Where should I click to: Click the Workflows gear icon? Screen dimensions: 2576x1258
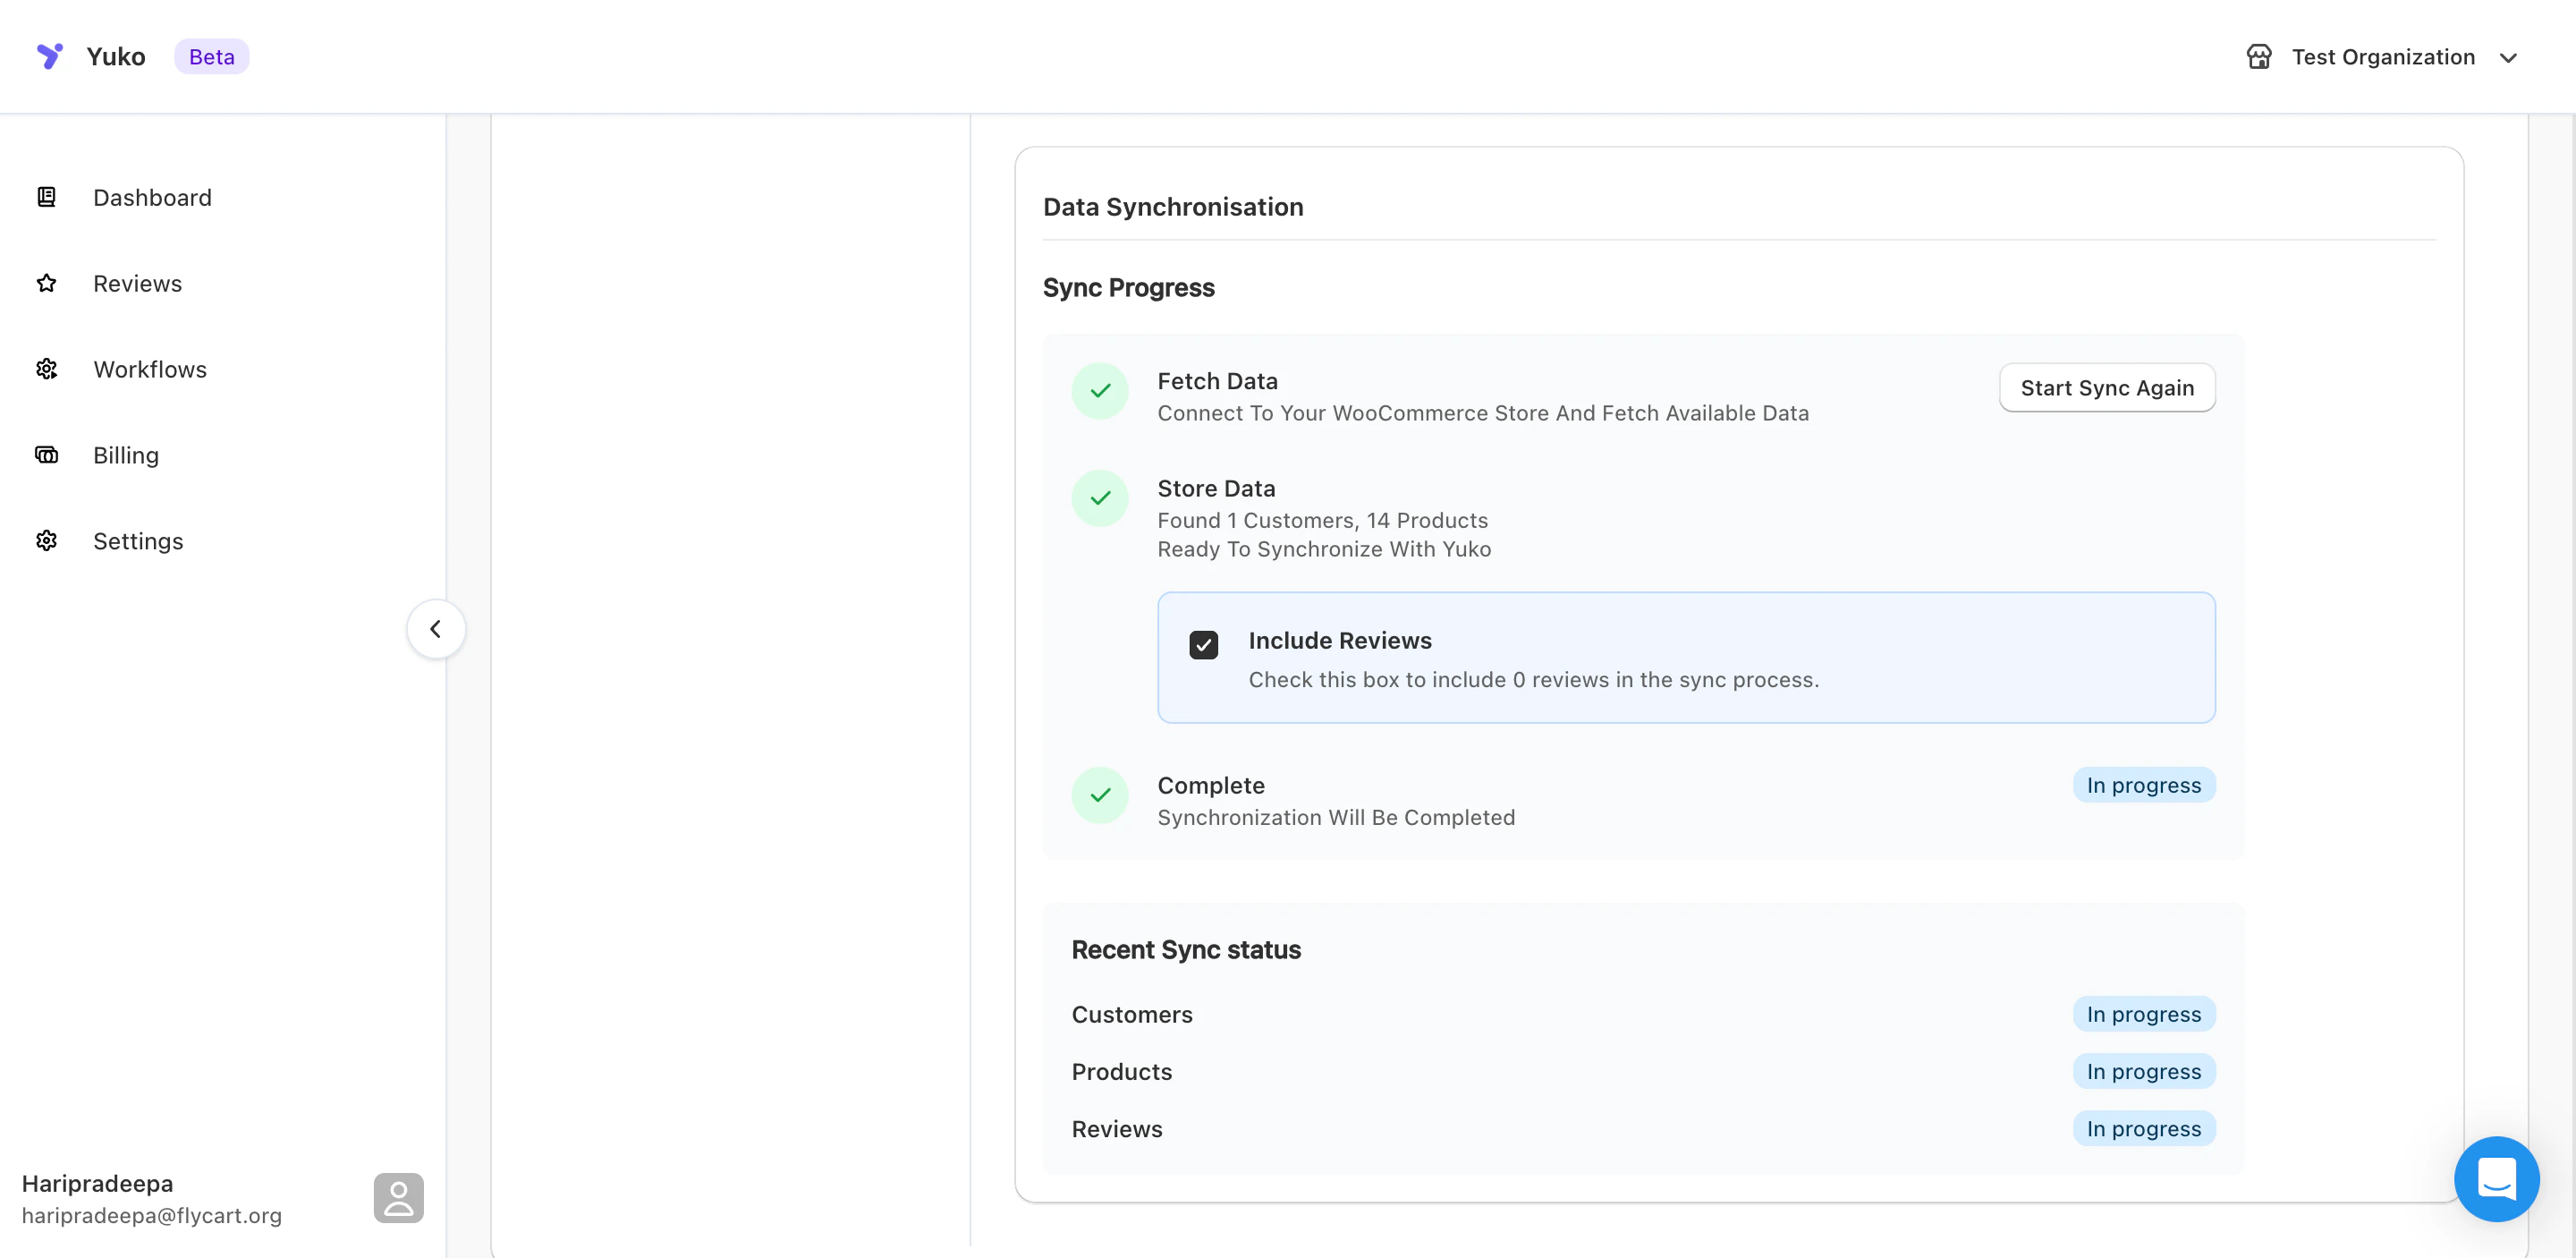[46, 369]
